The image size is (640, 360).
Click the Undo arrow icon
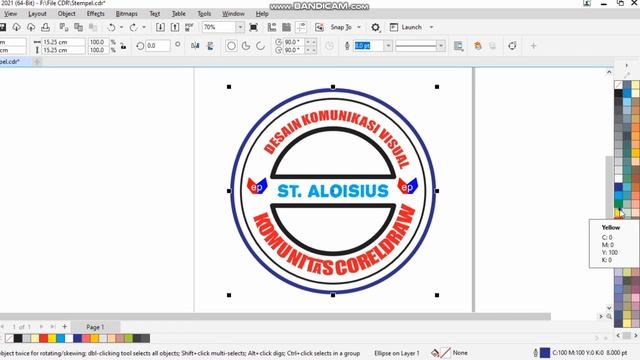tap(111, 27)
